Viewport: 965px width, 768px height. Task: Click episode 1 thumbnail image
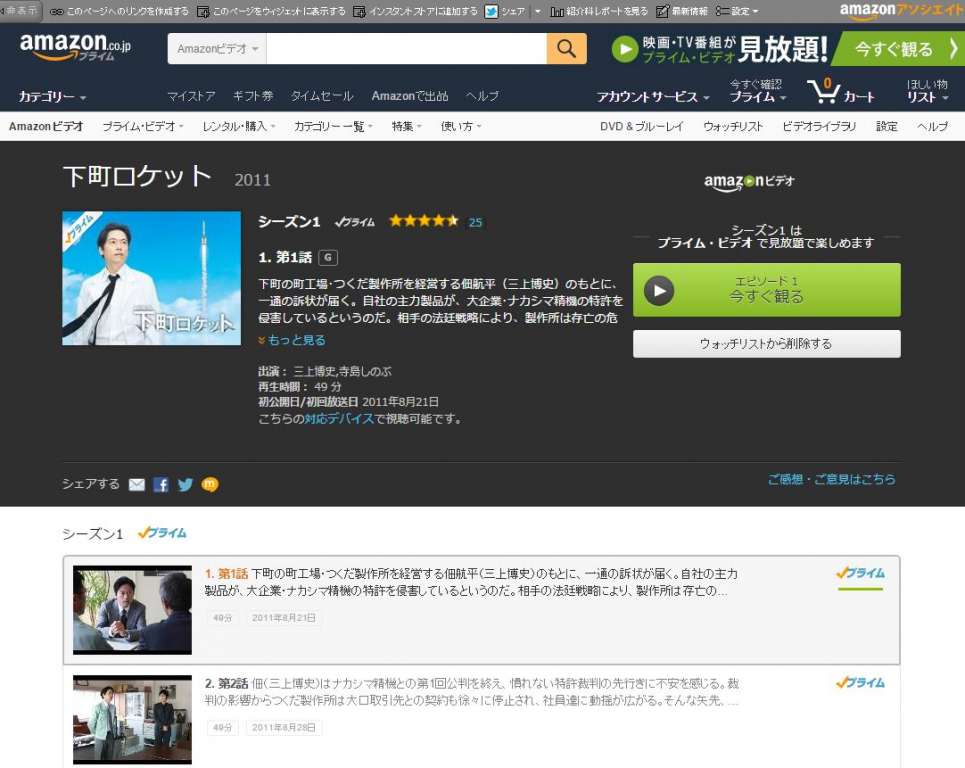132,610
